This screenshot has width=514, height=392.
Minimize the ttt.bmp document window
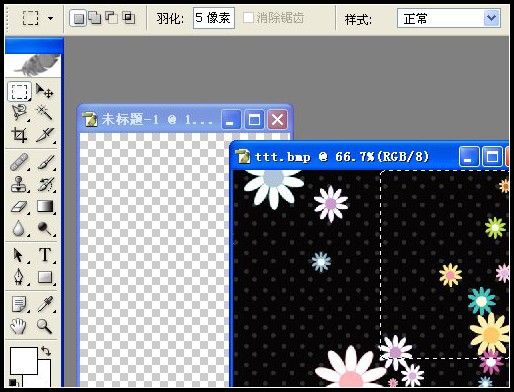(469, 157)
